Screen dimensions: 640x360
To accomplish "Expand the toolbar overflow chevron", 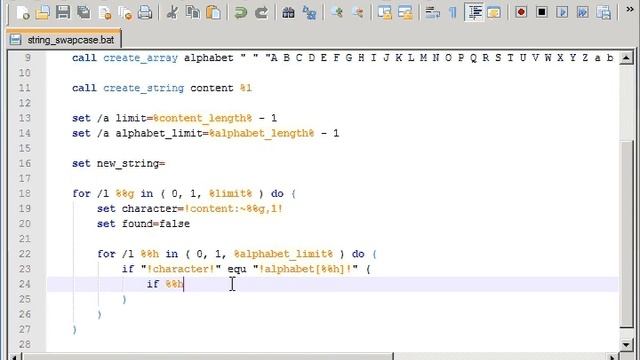I will click(x=630, y=9).
